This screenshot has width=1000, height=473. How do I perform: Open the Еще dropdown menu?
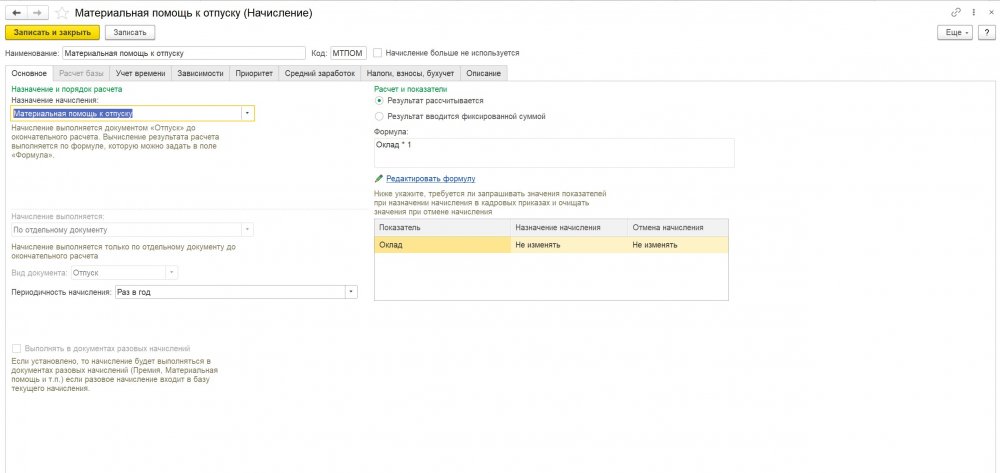click(x=954, y=32)
